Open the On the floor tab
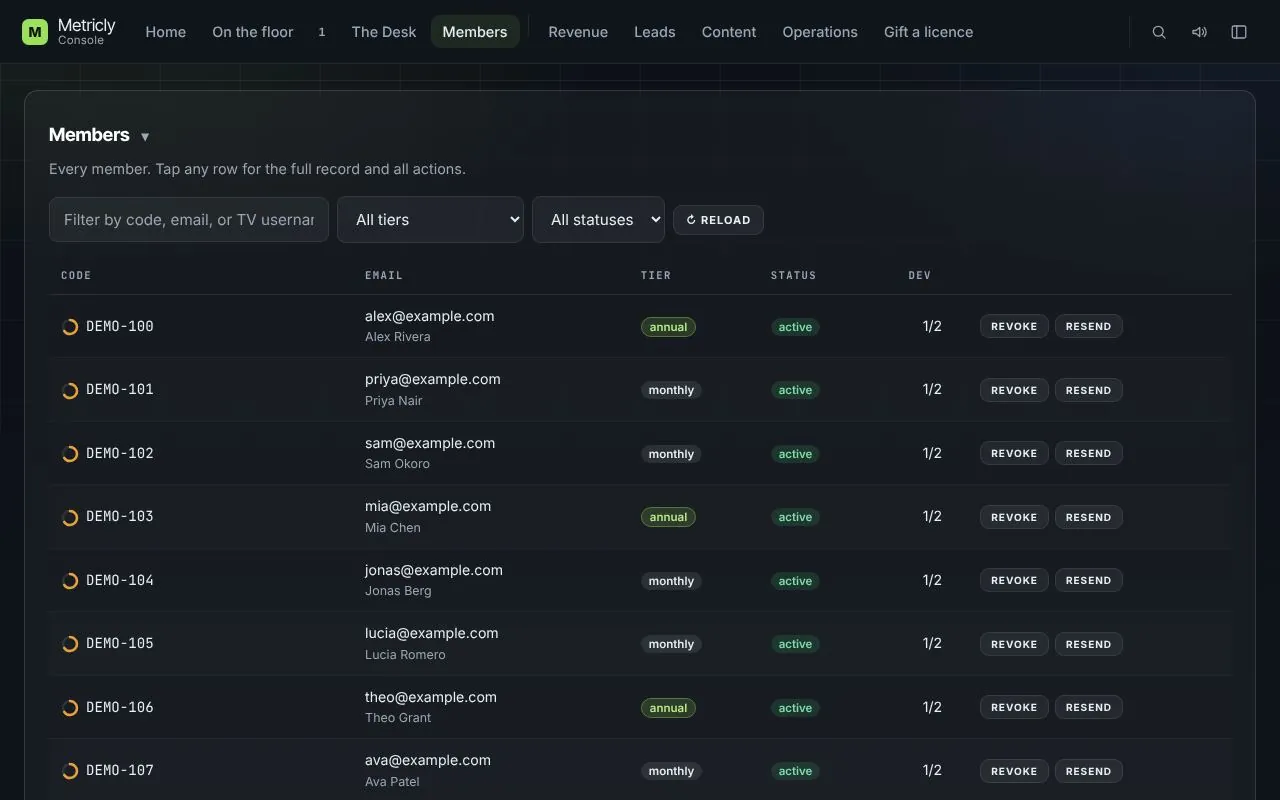Screen dimensions: 1280x800 point(253,32)
